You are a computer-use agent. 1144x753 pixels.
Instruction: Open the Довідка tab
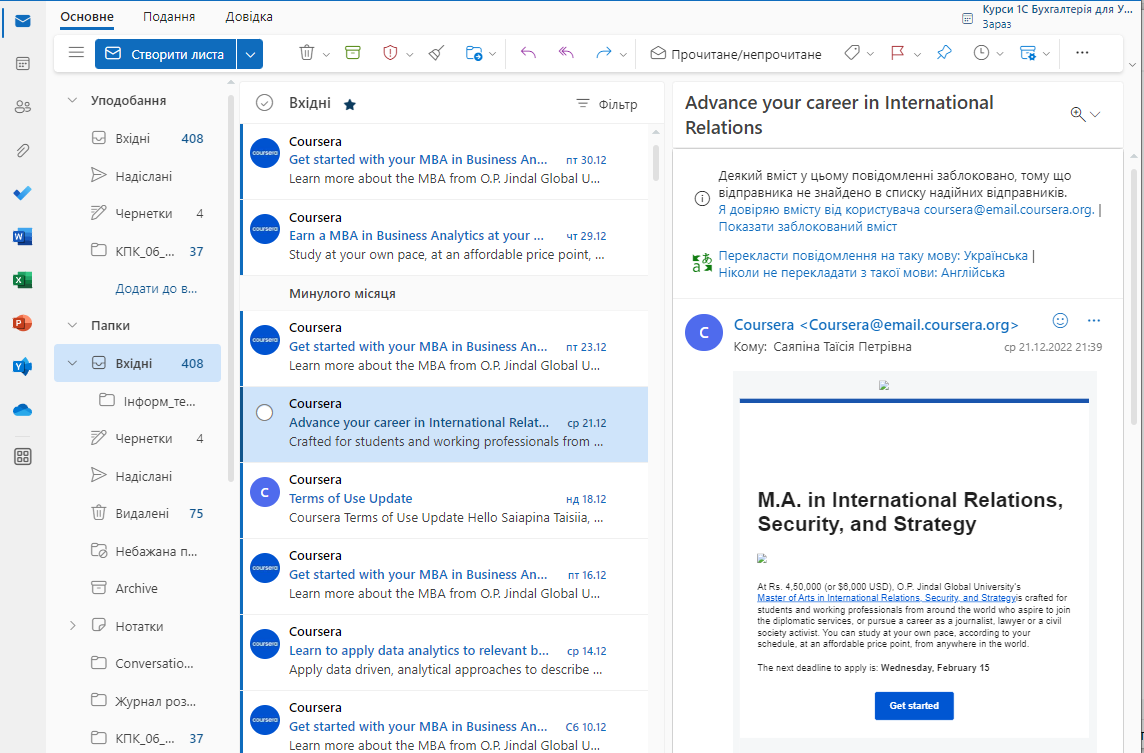click(249, 17)
